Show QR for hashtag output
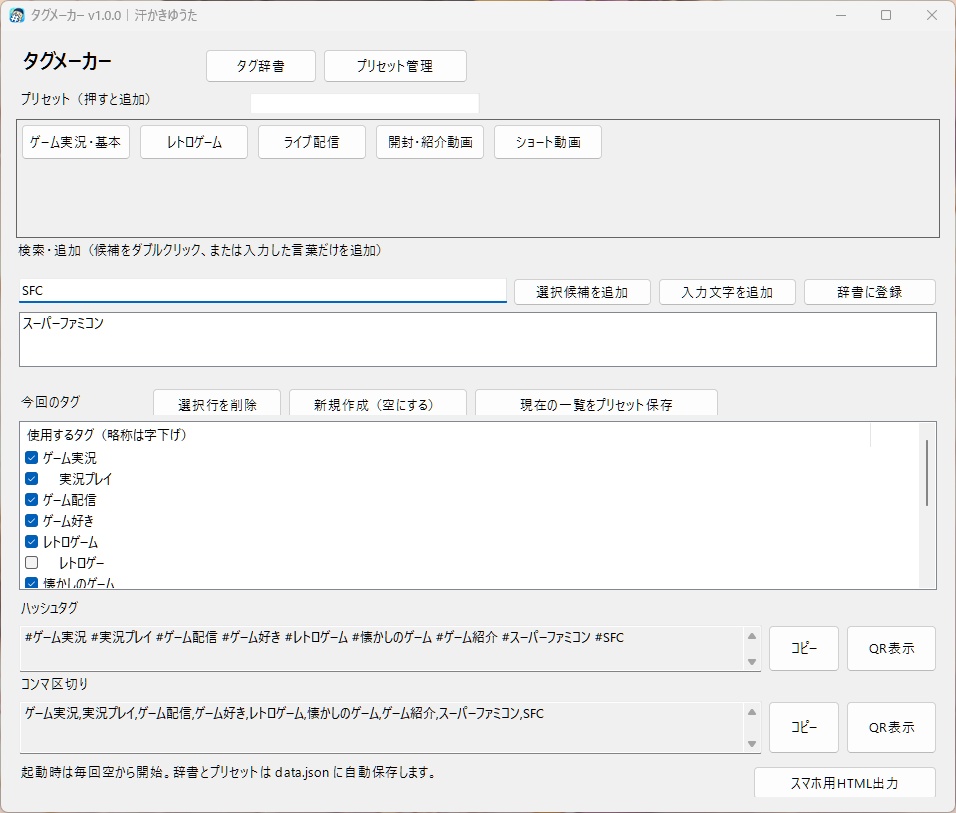 891,648
